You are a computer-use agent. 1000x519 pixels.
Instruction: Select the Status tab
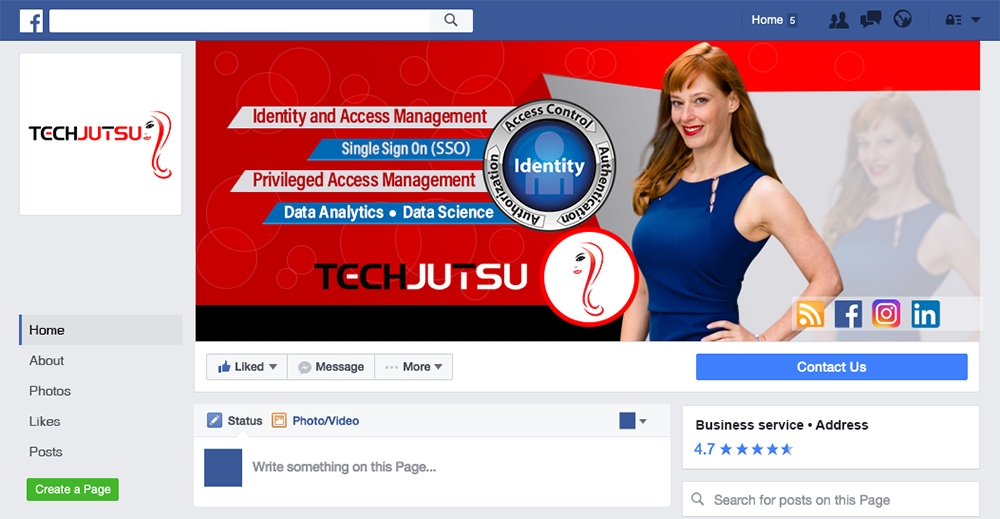click(x=245, y=421)
